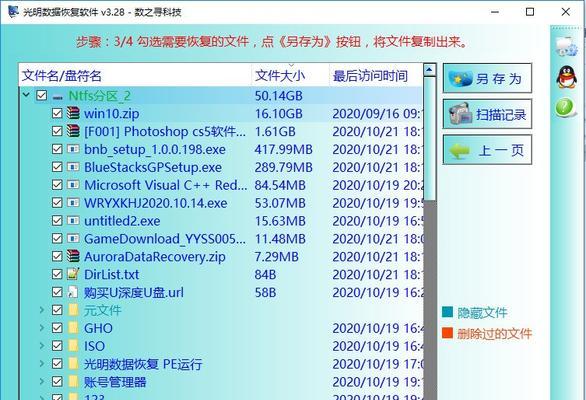
Task: Click GameDownload_YYSS005 file icon
Action: 73,239
